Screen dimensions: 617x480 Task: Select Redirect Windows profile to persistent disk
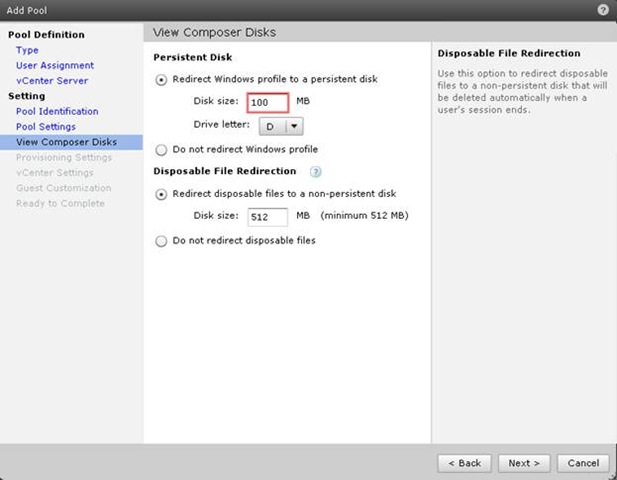(x=161, y=80)
